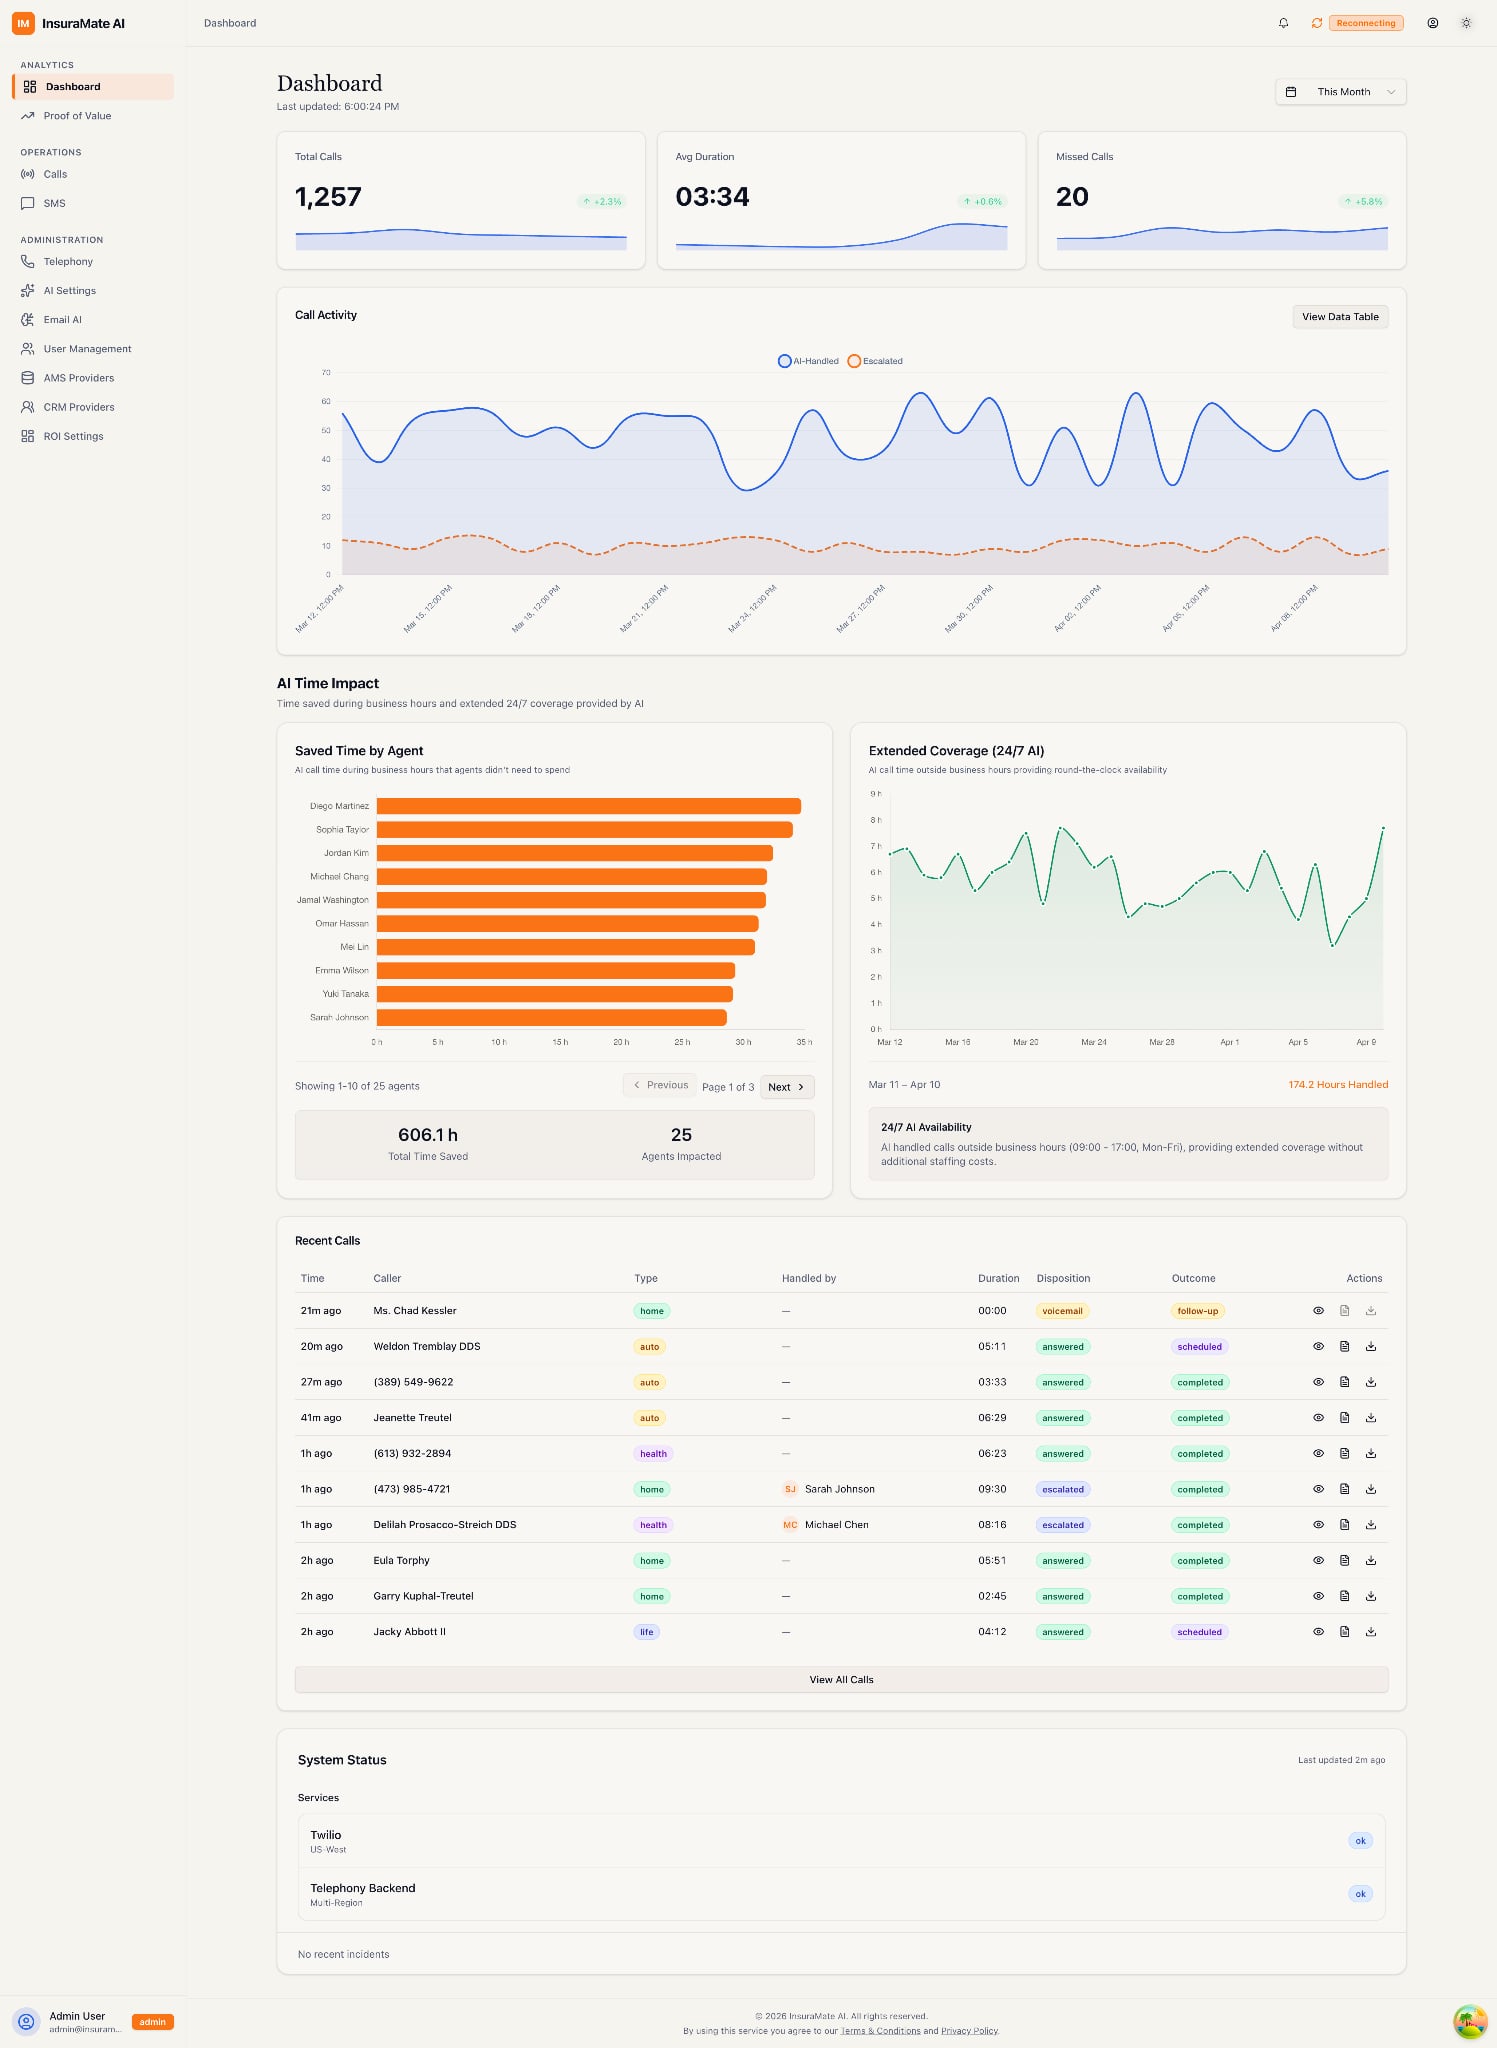
Task: Click View All Calls button
Action: point(841,1680)
